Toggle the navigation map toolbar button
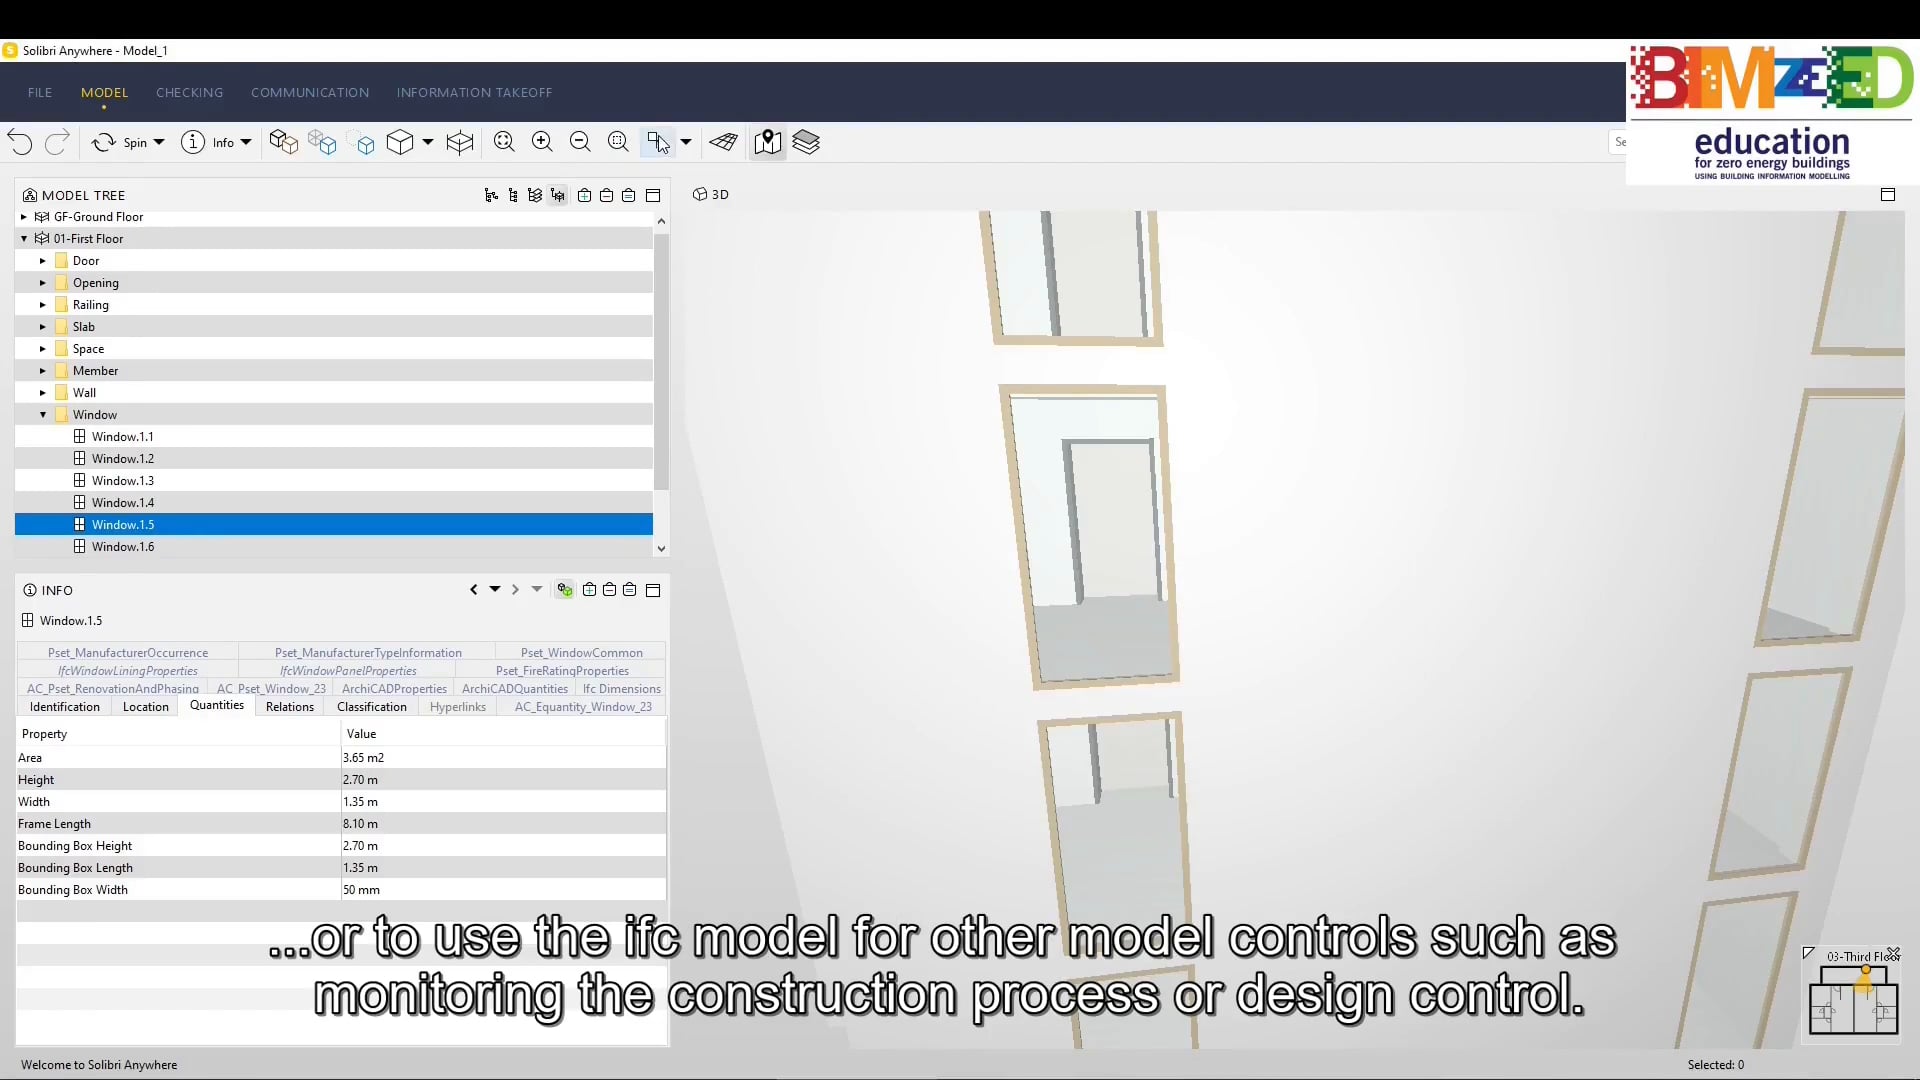The height and width of the screenshot is (1080, 1920). pyautogui.click(x=768, y=142)
